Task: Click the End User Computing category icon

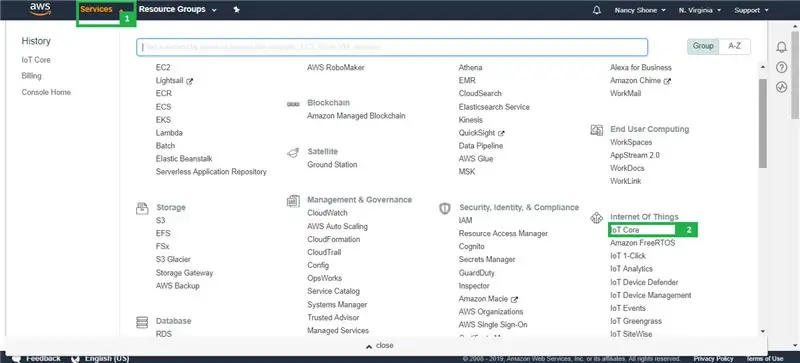Action: click(x=596, y=130)
